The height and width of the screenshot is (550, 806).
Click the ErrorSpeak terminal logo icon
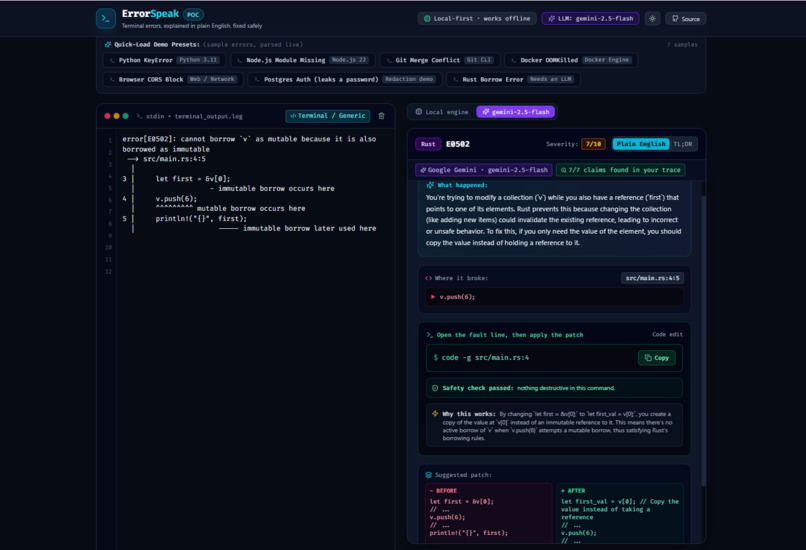coord(105,19)
